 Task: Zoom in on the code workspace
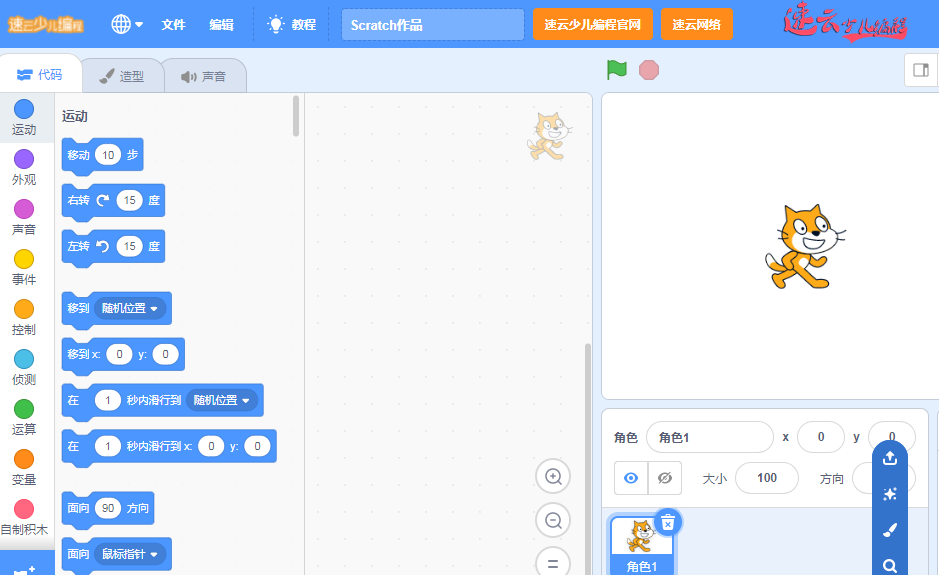point(552,477)
